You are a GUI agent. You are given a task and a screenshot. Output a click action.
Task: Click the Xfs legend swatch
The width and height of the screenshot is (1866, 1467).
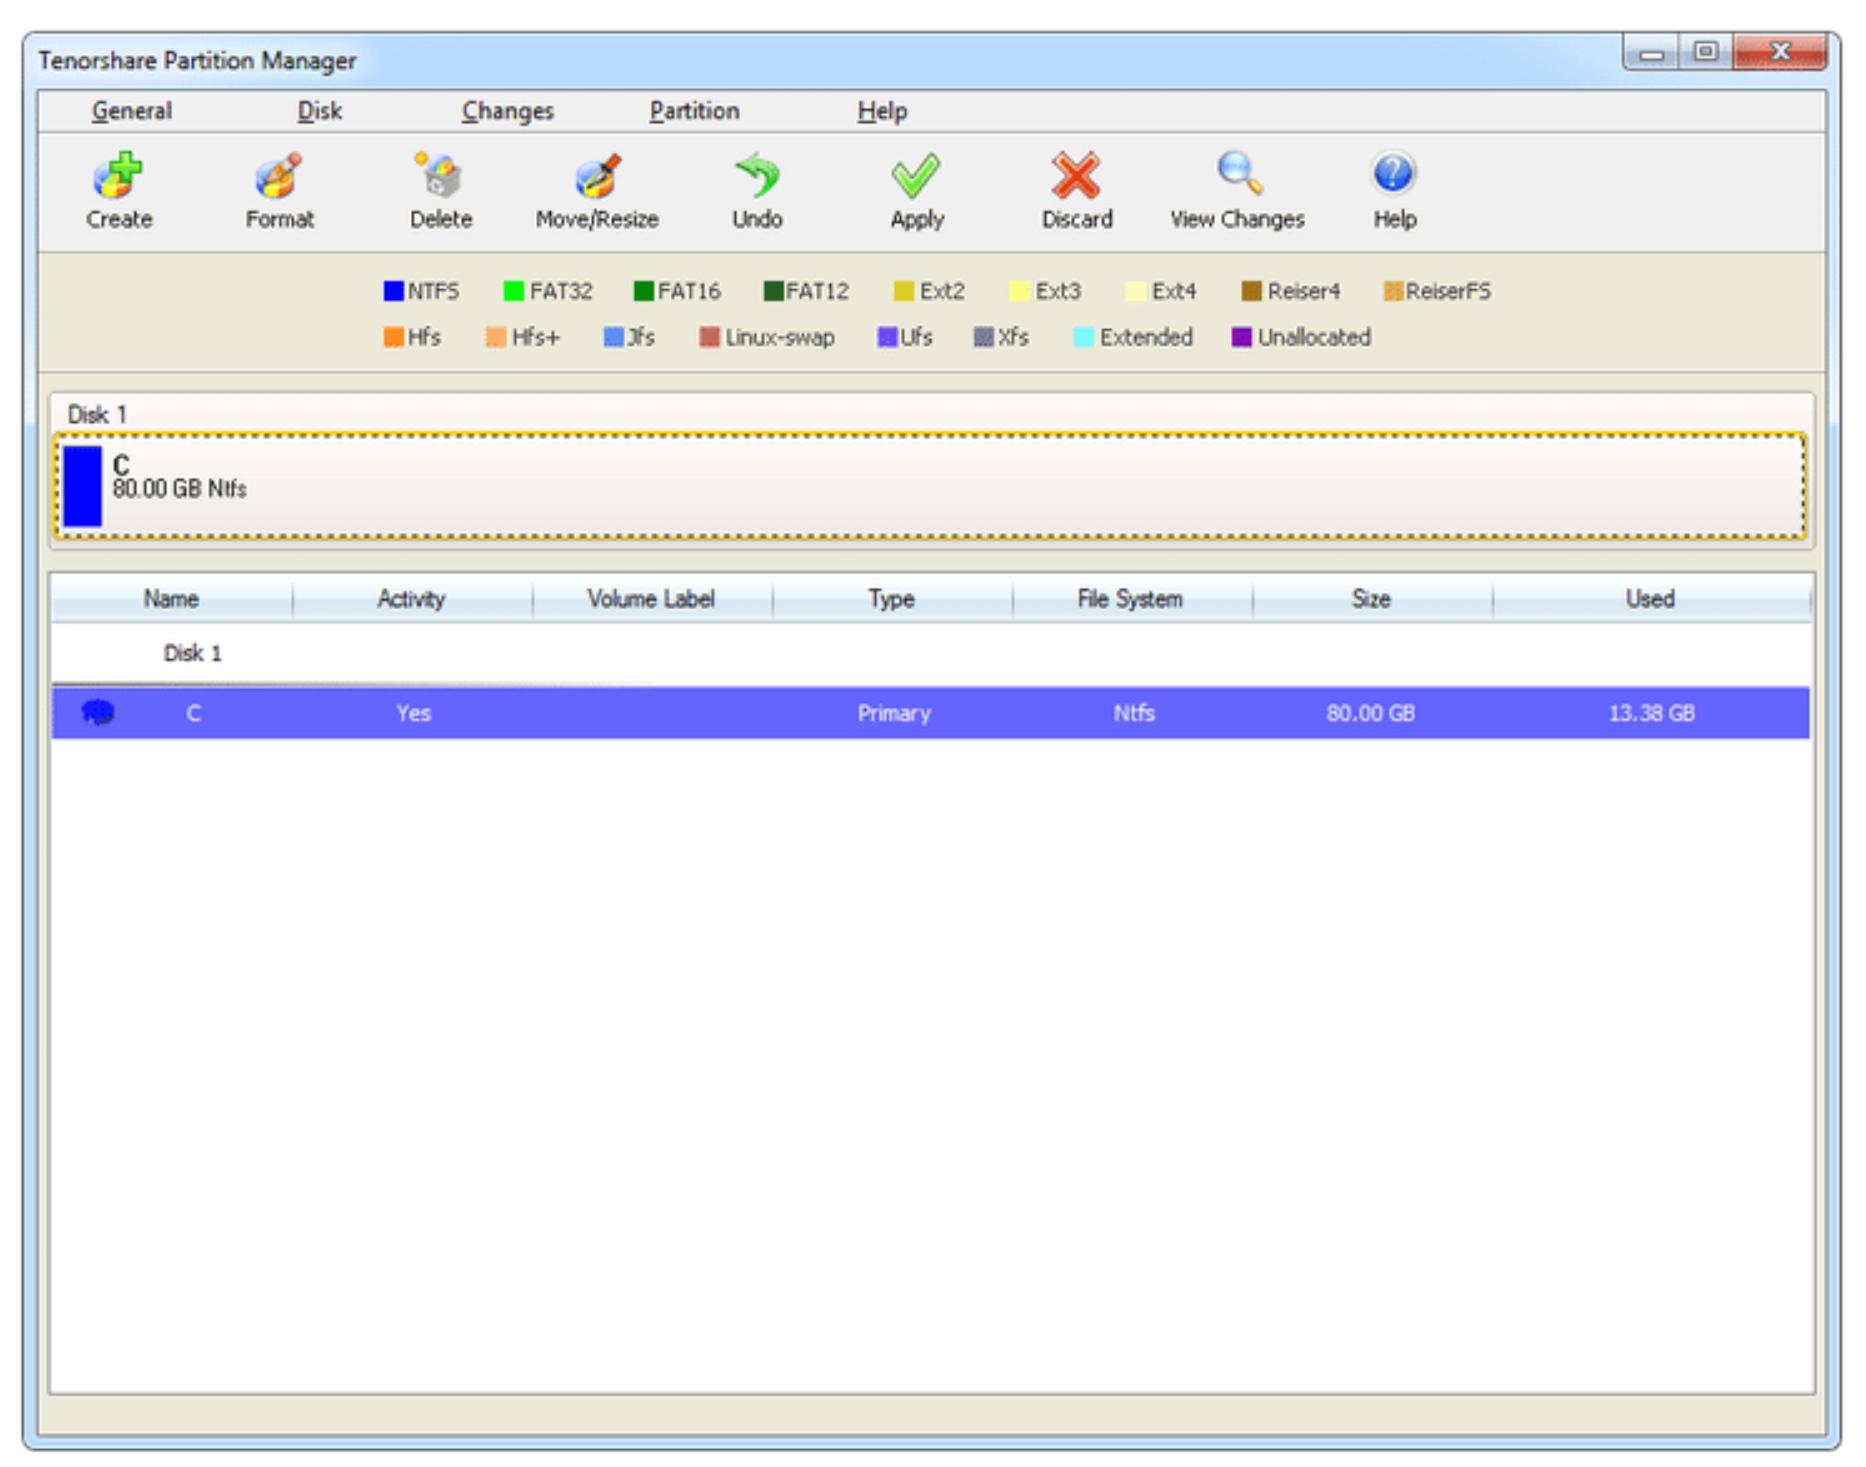coord(984,337)
